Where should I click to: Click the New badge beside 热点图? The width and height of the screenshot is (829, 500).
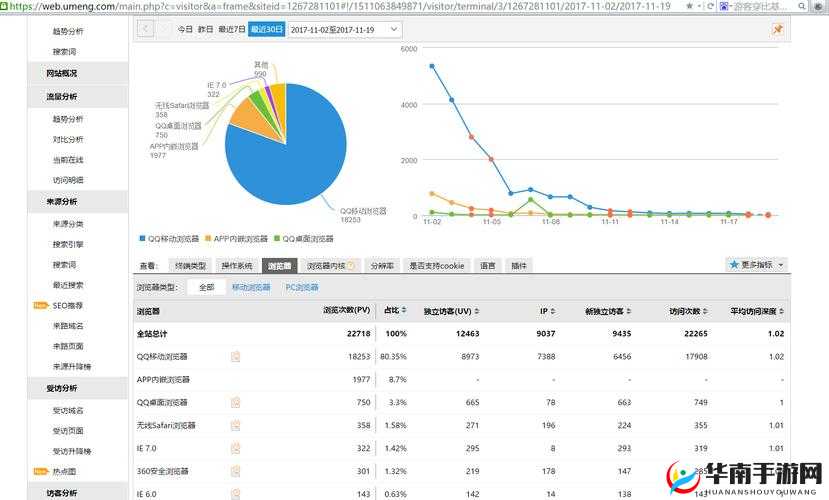40,471
